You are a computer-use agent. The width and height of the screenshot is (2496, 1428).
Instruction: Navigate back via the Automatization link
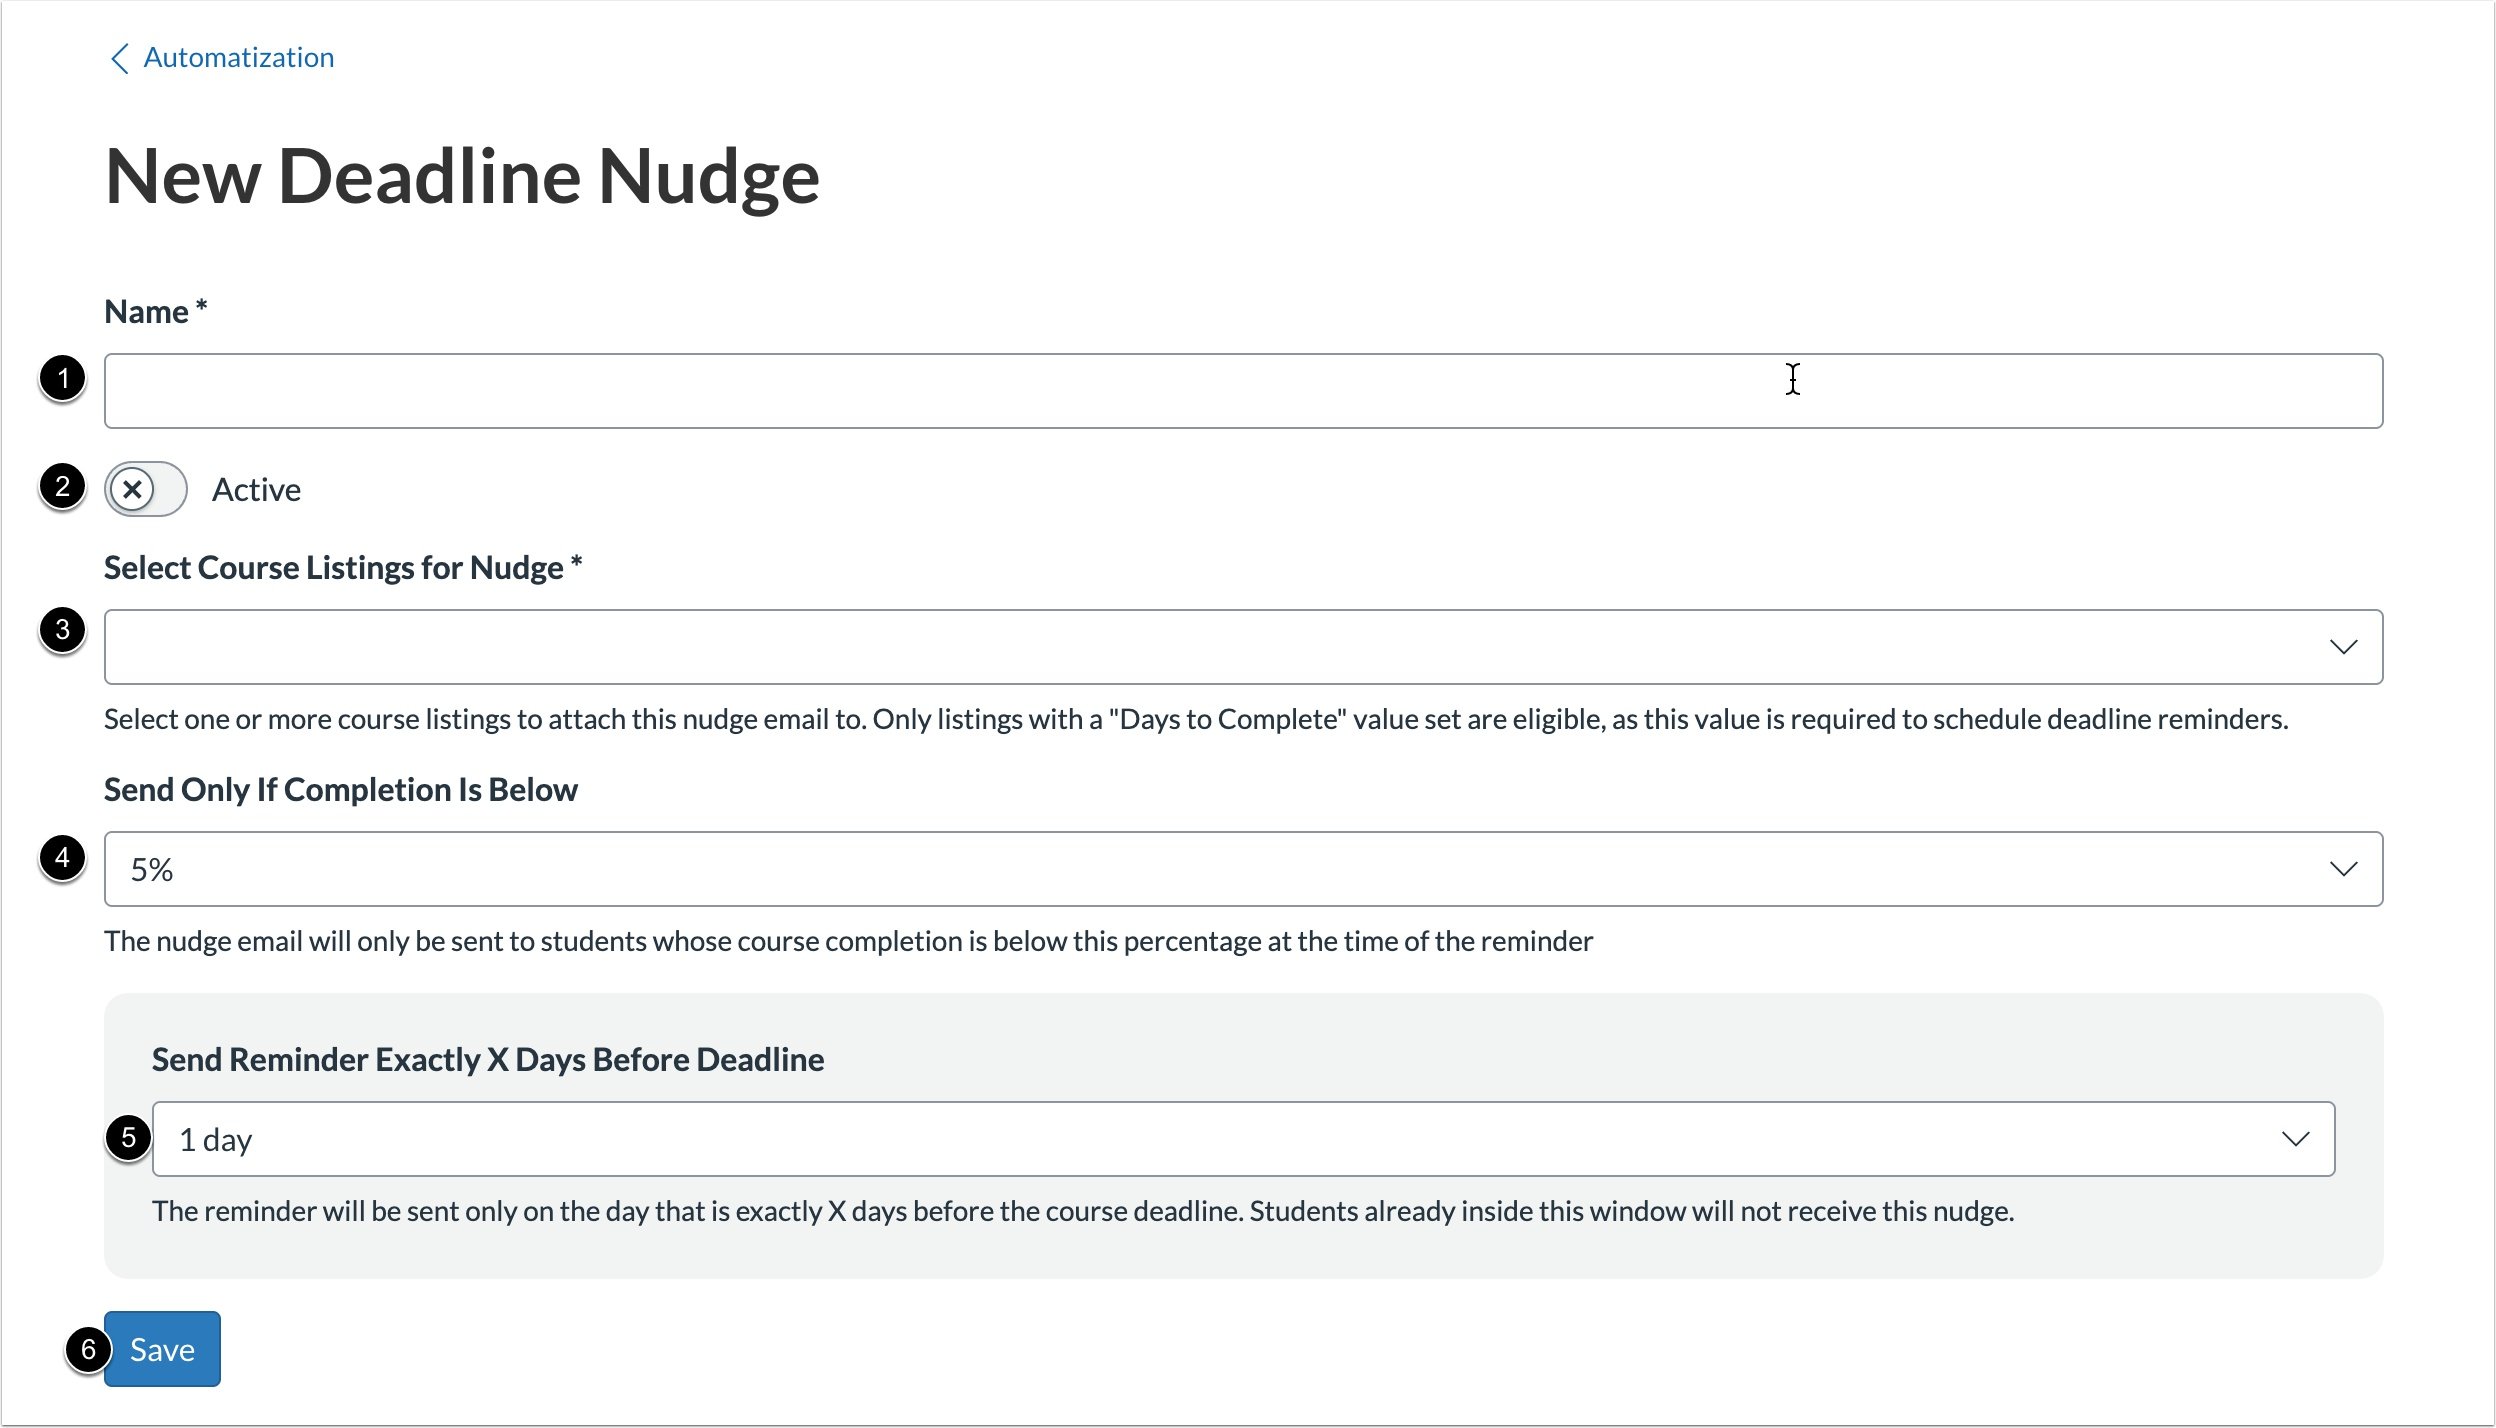(x=238, y=57)
